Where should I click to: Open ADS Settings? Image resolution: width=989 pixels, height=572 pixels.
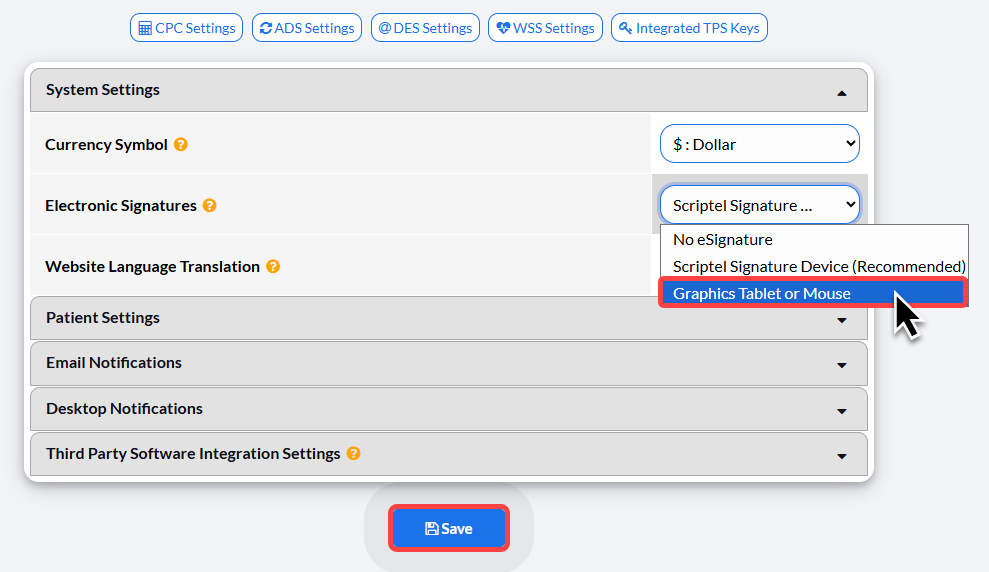click(307, 28)
